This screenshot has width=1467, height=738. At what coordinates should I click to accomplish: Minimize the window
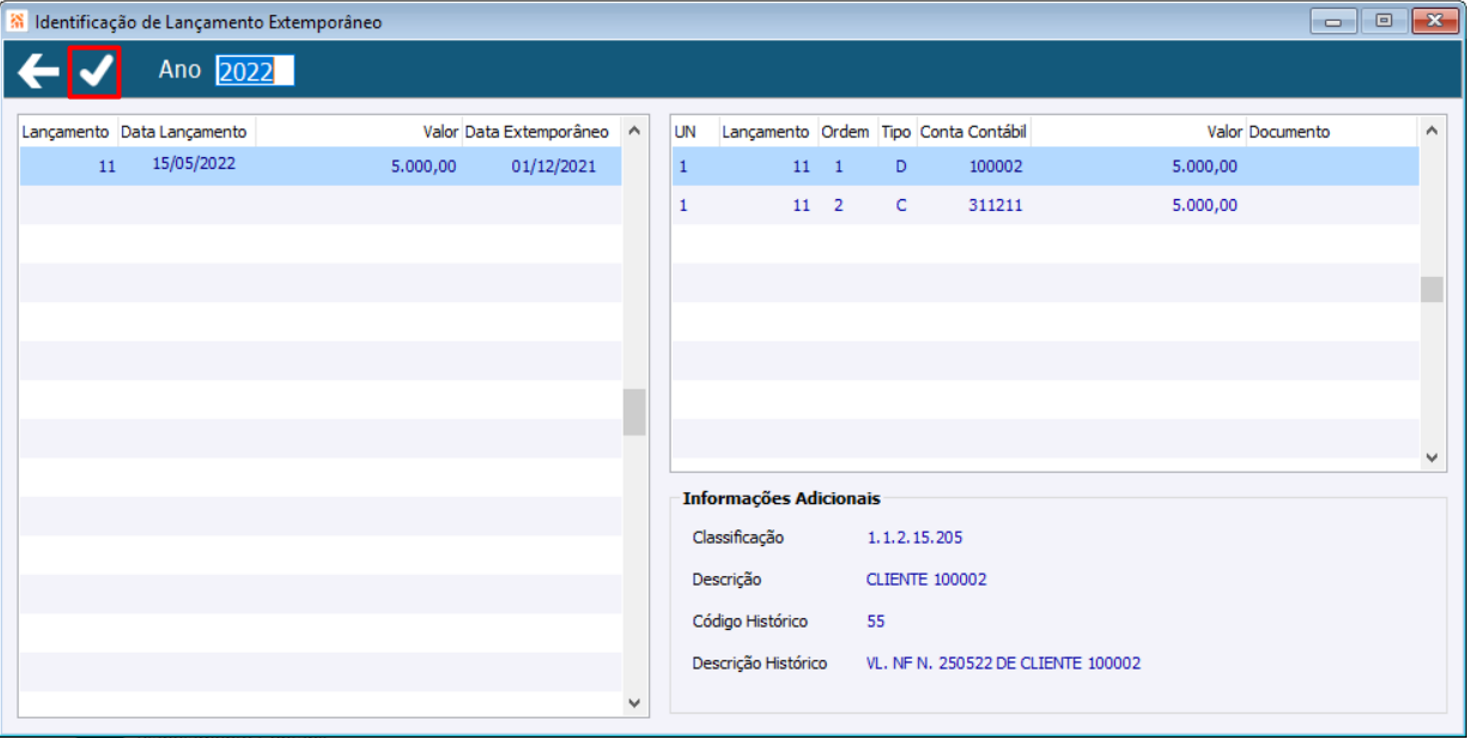1334,21
